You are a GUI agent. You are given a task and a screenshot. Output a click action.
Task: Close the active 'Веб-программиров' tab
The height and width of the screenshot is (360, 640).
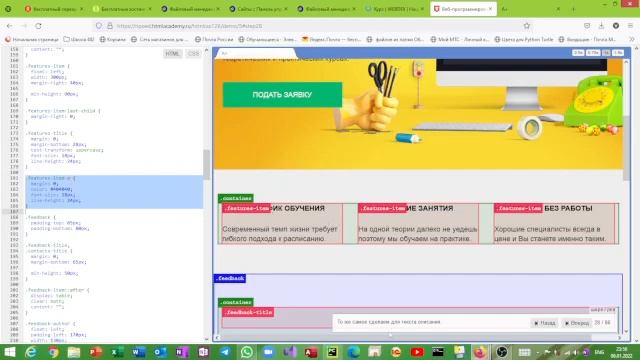[x=490, y=9]
